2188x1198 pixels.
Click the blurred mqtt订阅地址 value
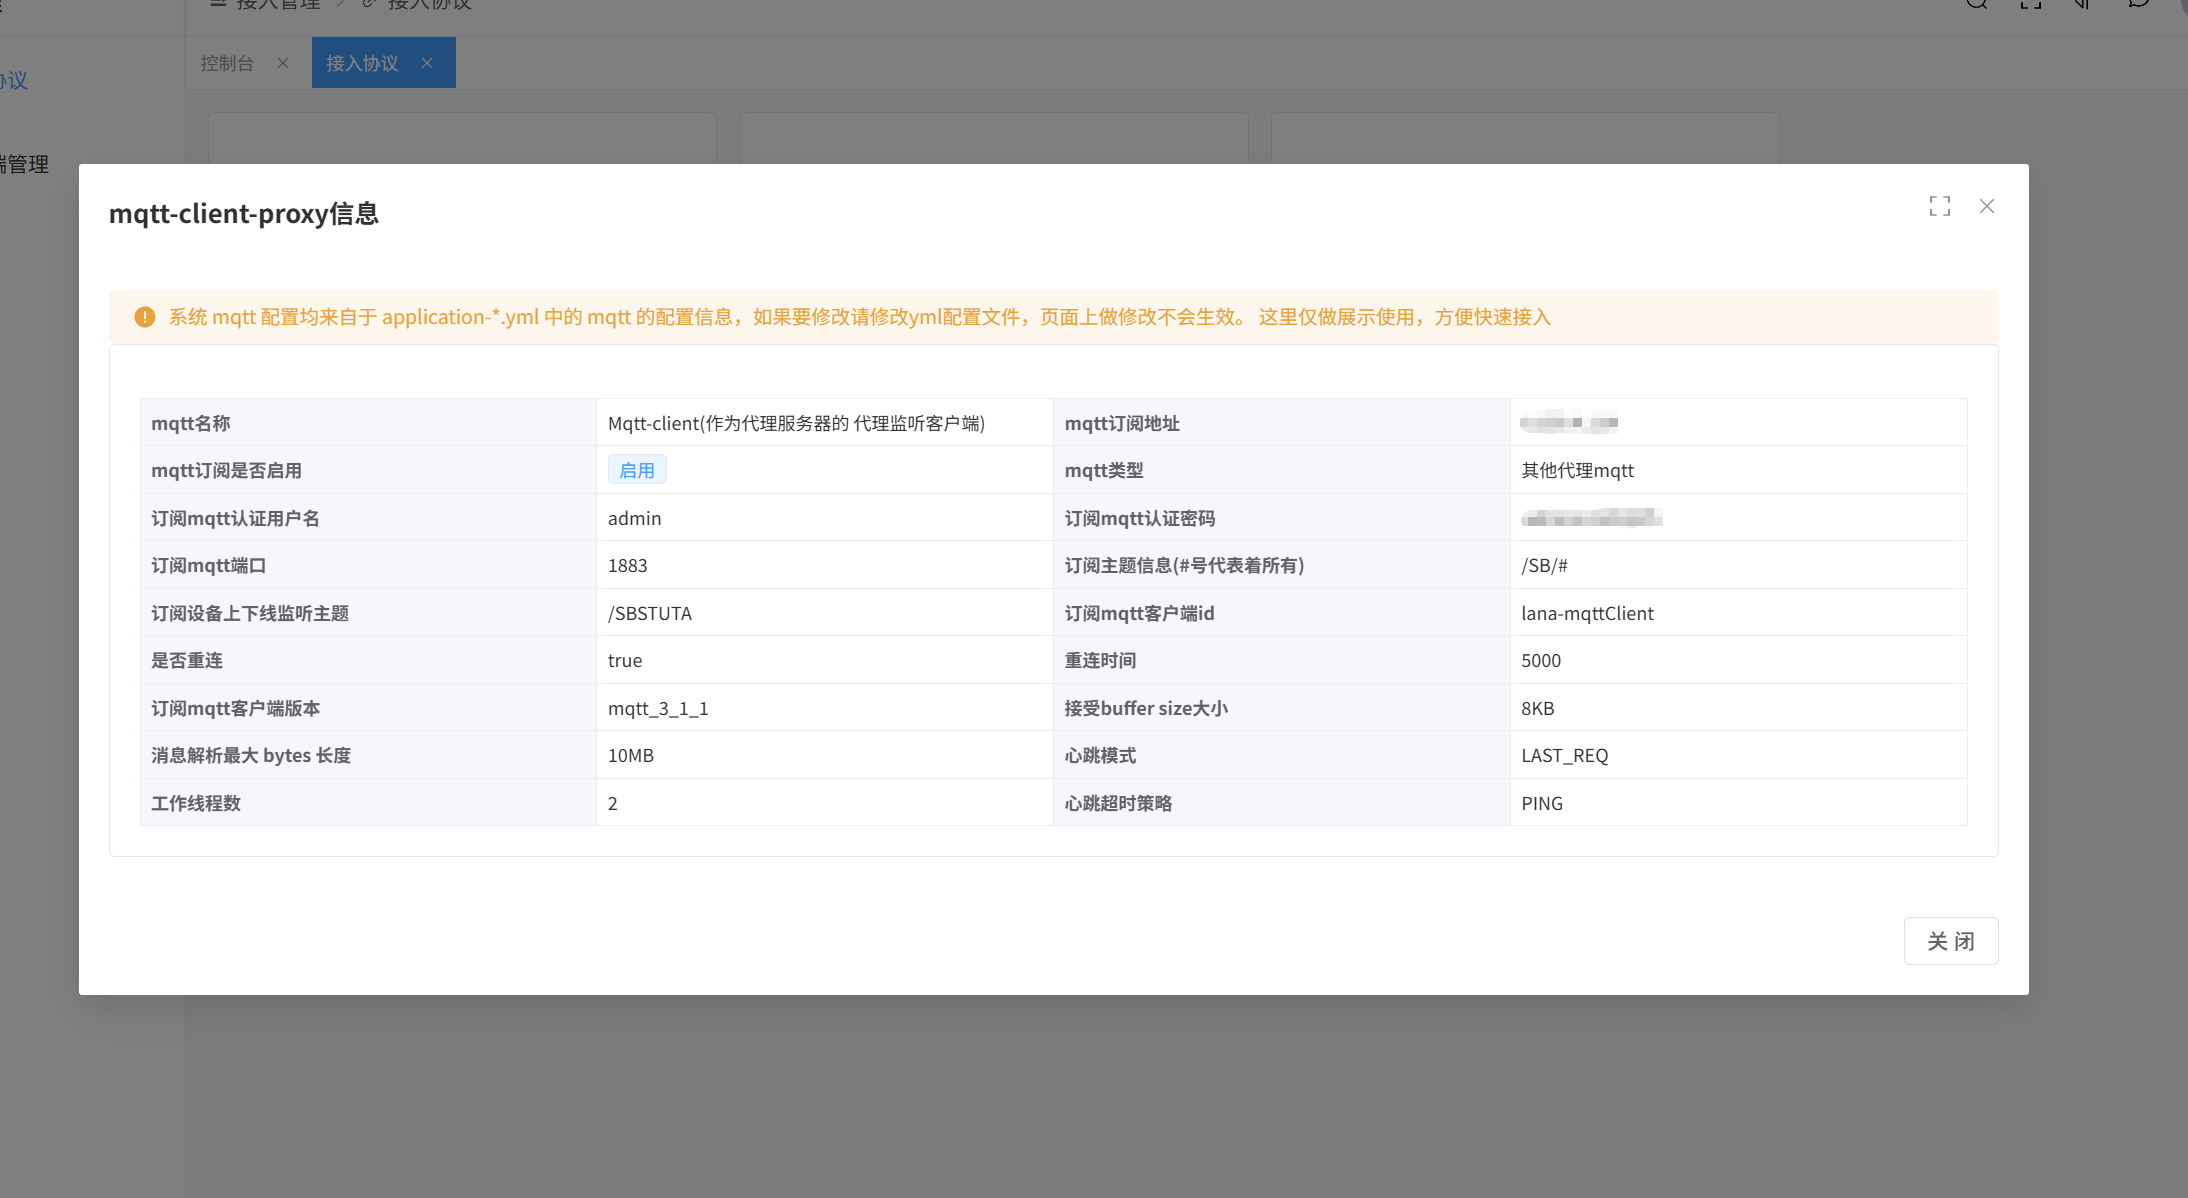coord(1568,423)
